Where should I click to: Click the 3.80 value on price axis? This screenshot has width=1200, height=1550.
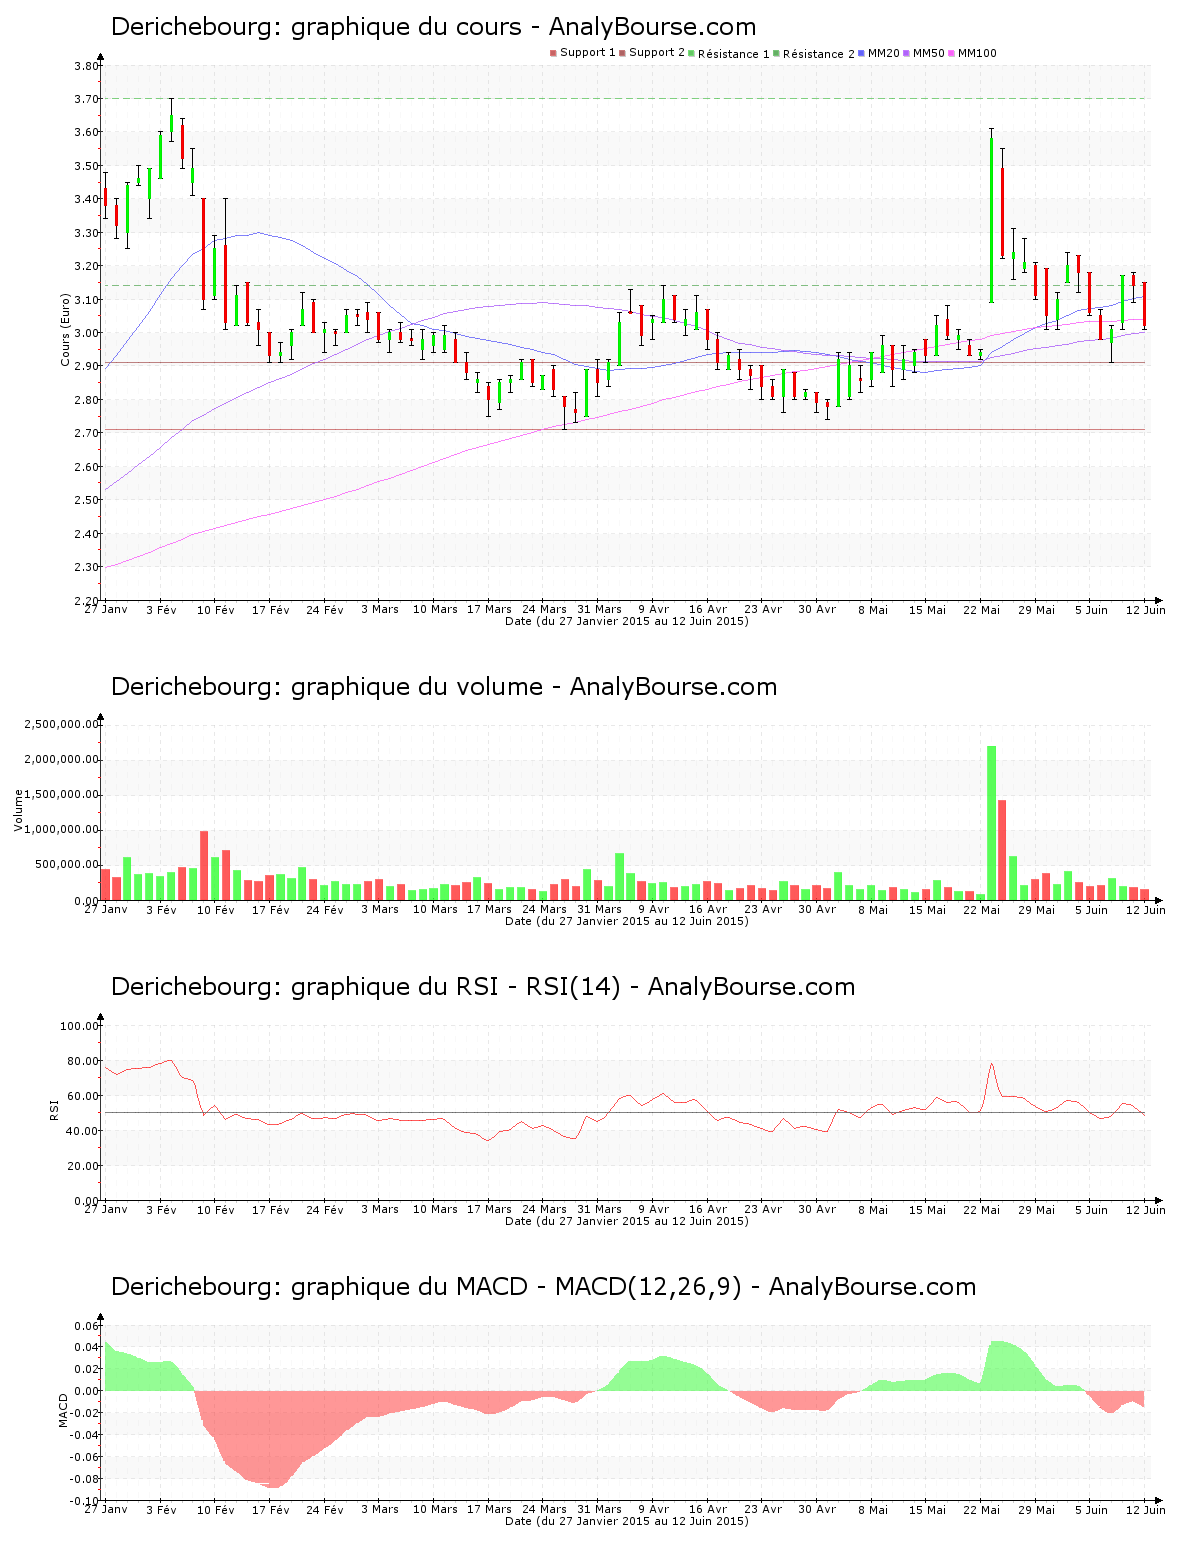(x=87, y=66)
